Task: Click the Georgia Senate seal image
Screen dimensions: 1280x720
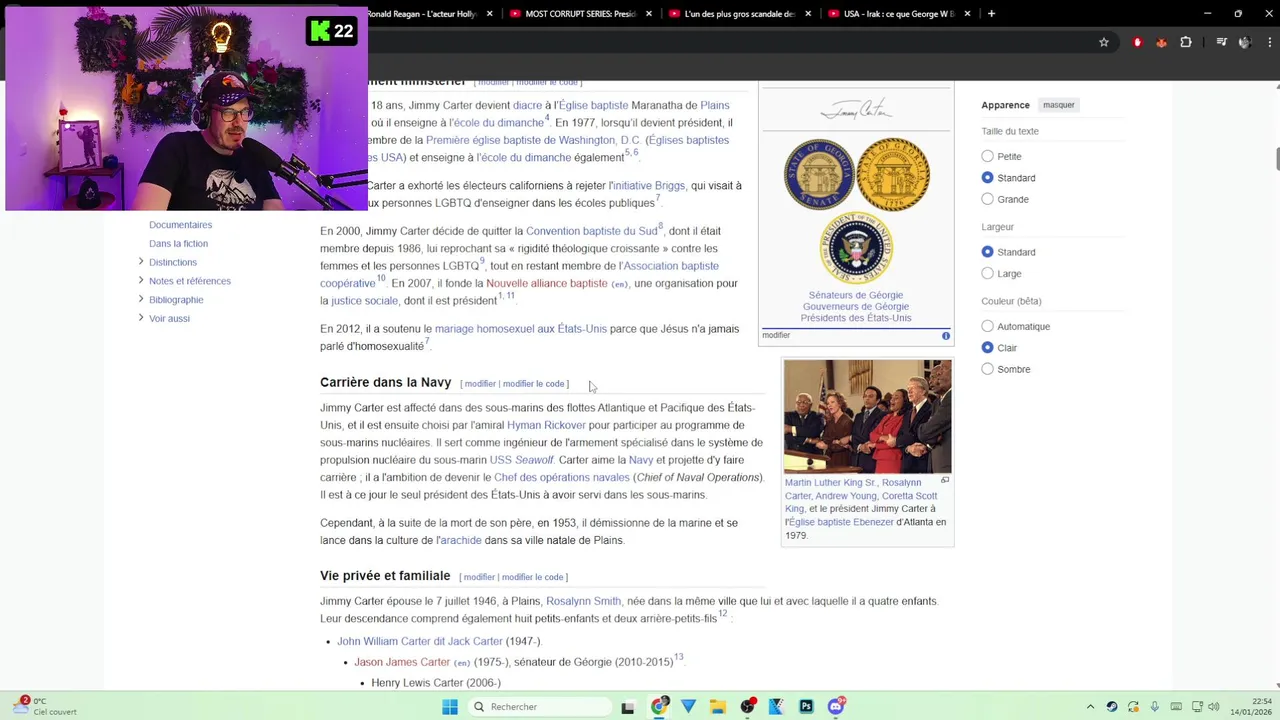Action: 819,174
